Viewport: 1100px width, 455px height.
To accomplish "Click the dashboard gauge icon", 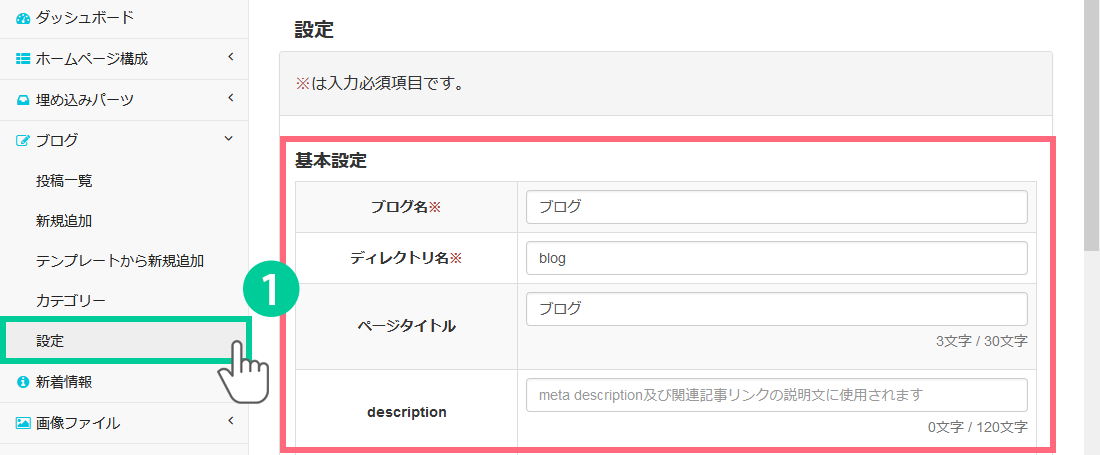I will [23, 18].
